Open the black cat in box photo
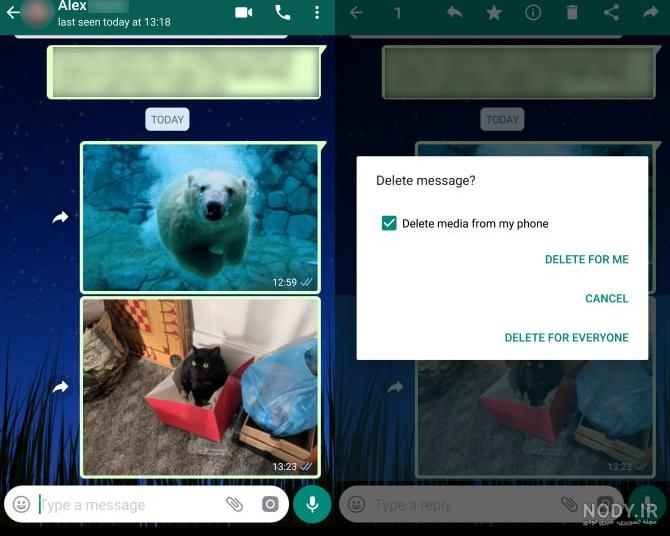Image resolution: width=670 pixels, height=536 pixels. pos(201,387)
